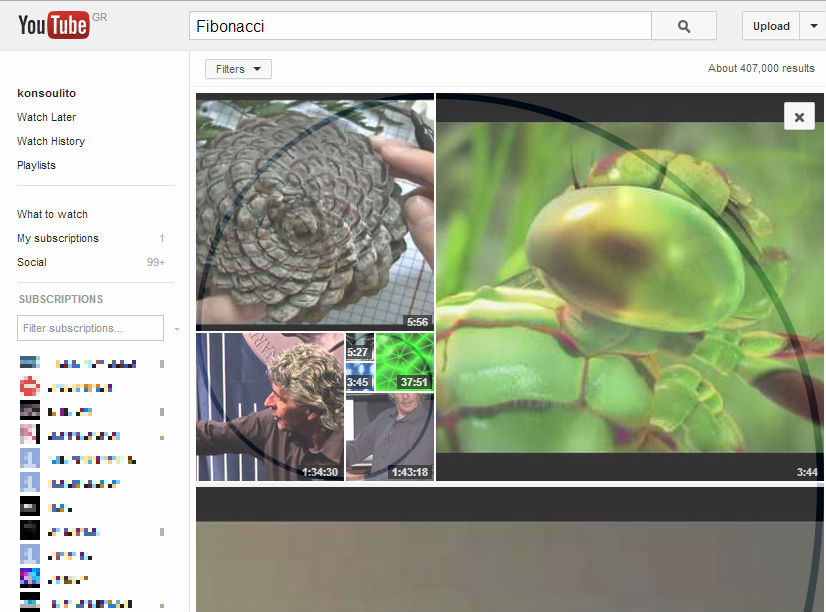Open the dragonfly video 3:44
This screenshot has width=826, height=612.
[630, 287]
